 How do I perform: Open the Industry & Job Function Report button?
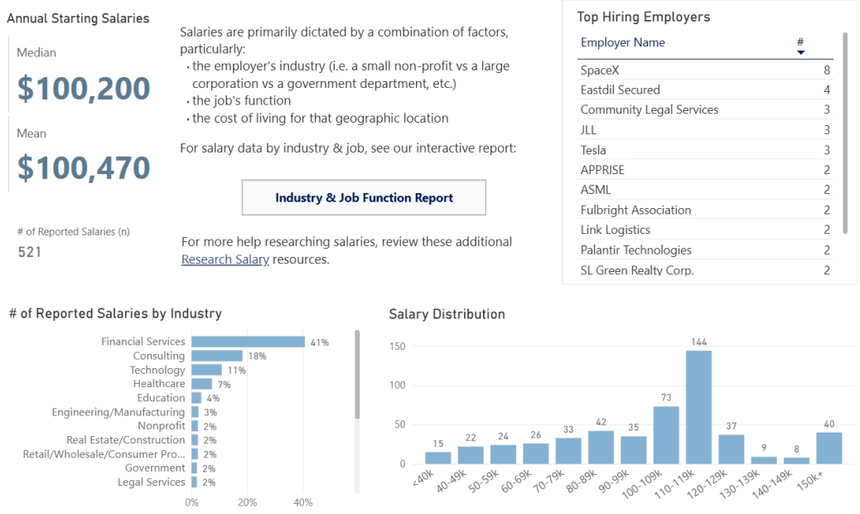(364, 197)
